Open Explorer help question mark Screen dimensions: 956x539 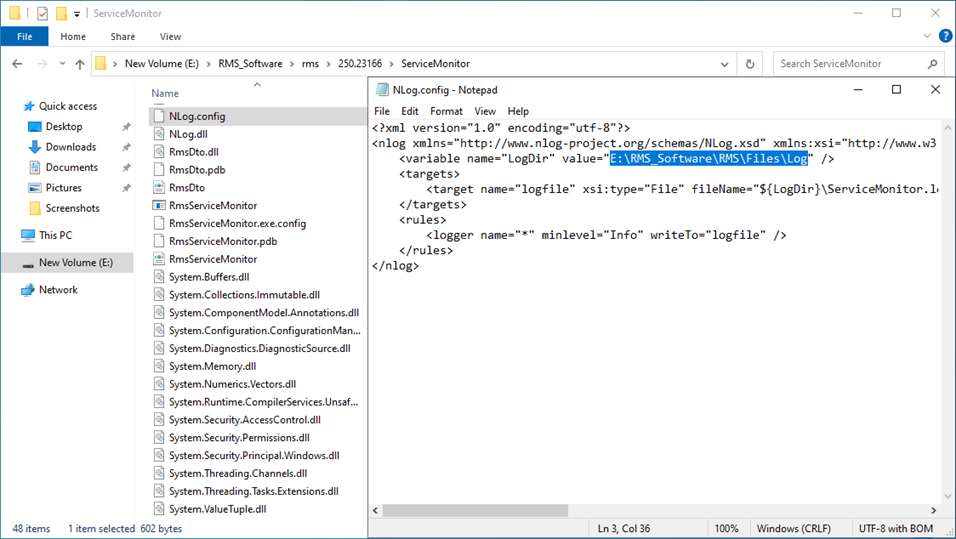[x=945, y=36]
